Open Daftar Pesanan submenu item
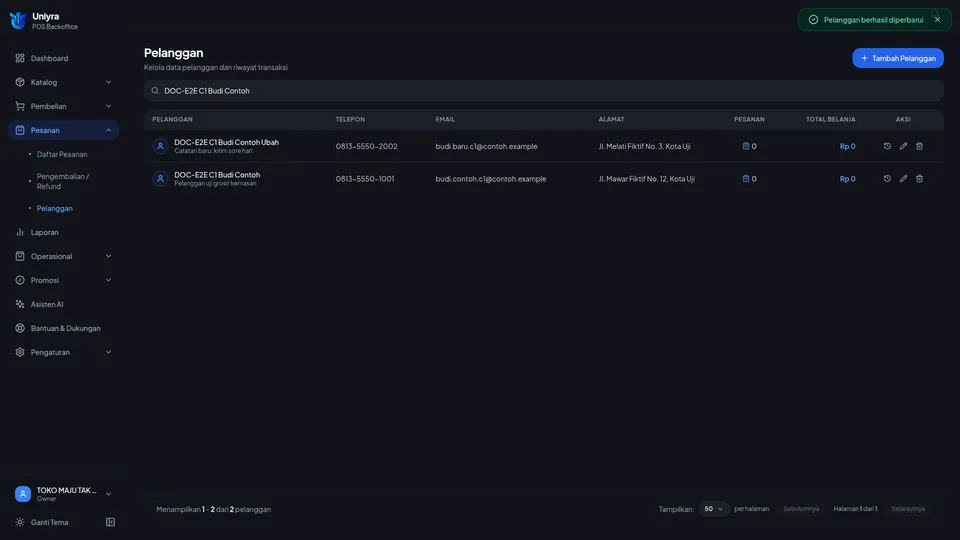 pos(62,154)
